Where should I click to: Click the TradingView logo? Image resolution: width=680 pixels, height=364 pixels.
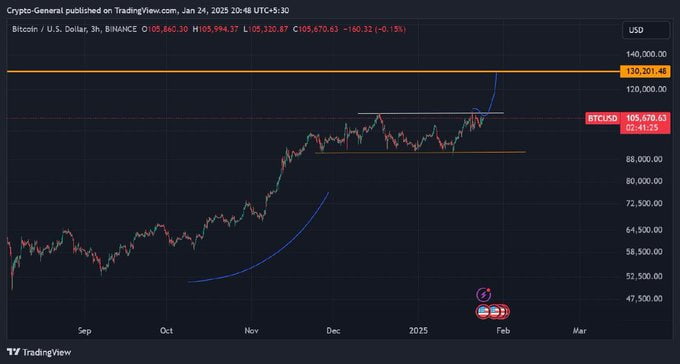tap(39, 352)
